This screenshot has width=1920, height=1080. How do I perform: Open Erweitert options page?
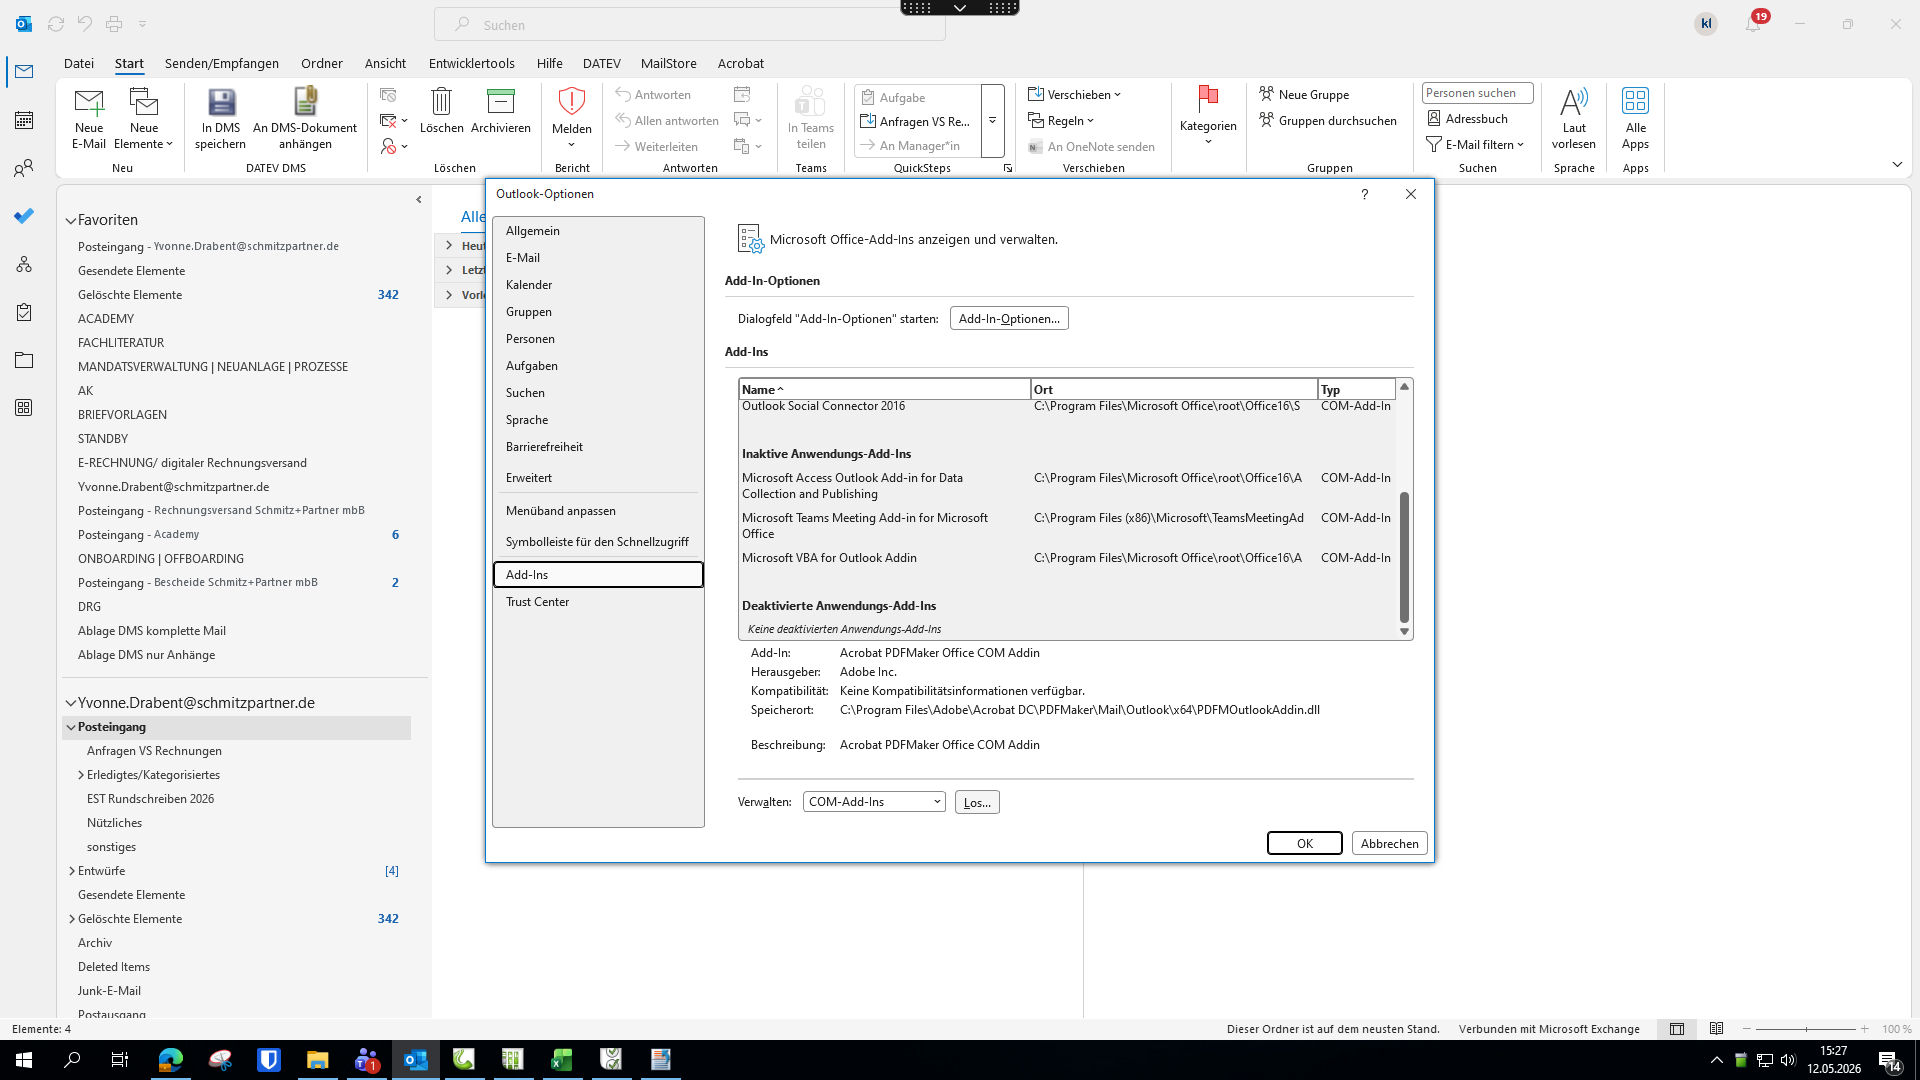tap(598, 478)
